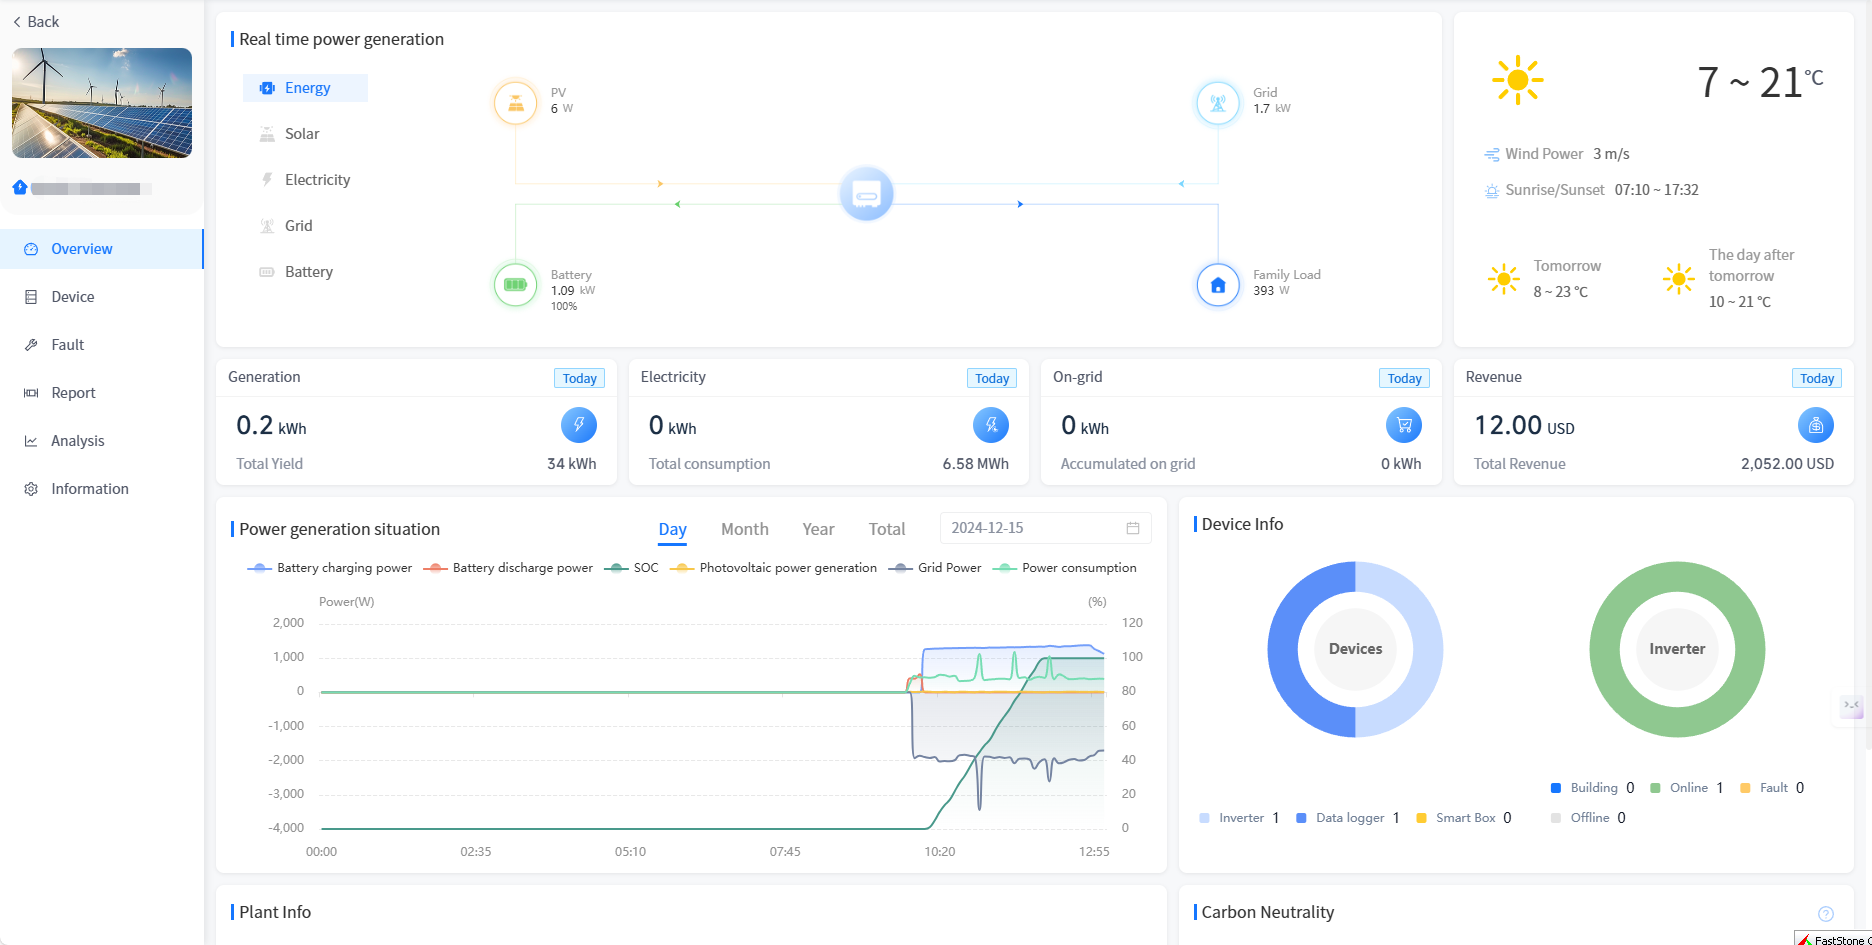This screenshot has height=945, width=1872.
Task: Select Solar in real-time power list
Action: coord(301,134)
